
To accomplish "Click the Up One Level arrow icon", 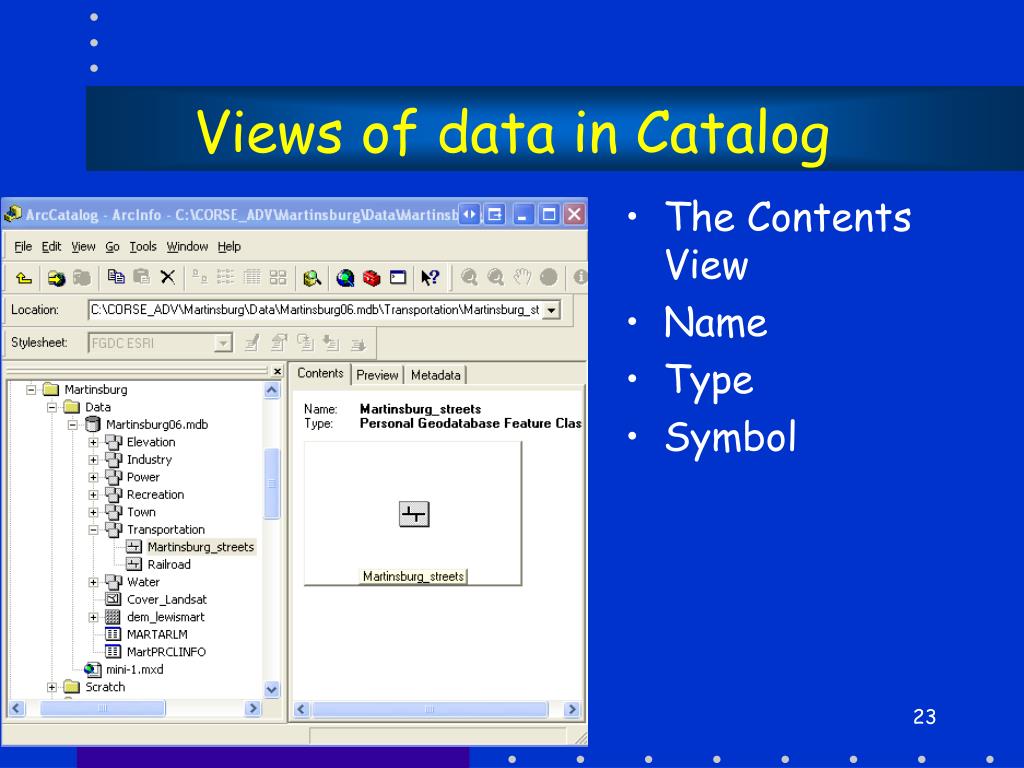I will (24, 278).
